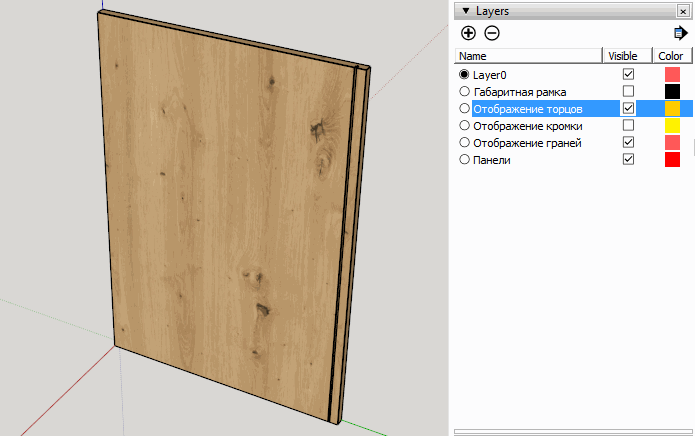Click the Color column header

[671, 56]
